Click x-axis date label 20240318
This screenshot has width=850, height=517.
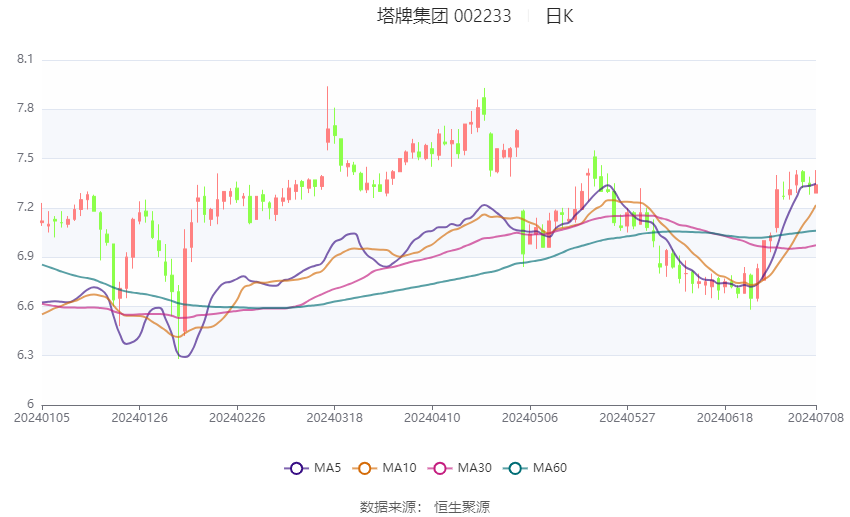(x=334, y=418)
